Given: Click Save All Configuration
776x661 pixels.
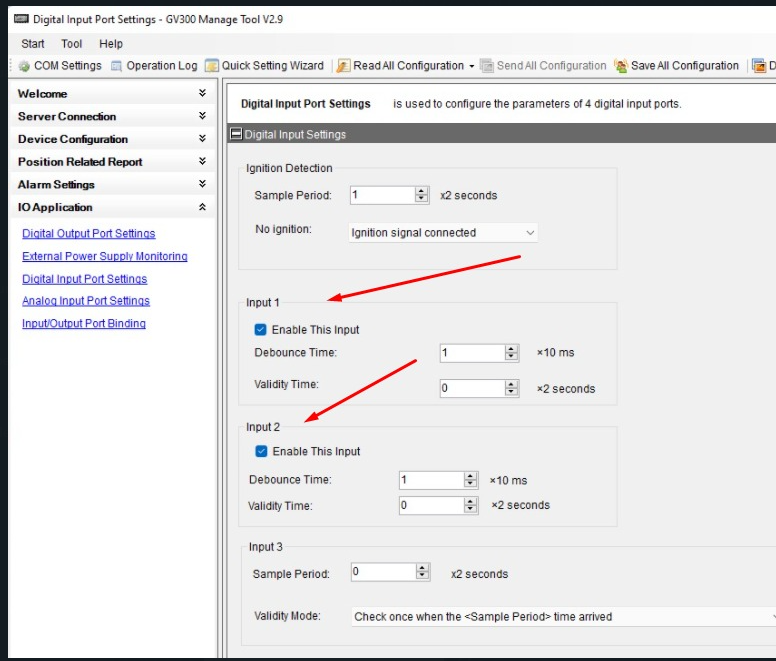Looking at the screenshot, I should 677,66.
